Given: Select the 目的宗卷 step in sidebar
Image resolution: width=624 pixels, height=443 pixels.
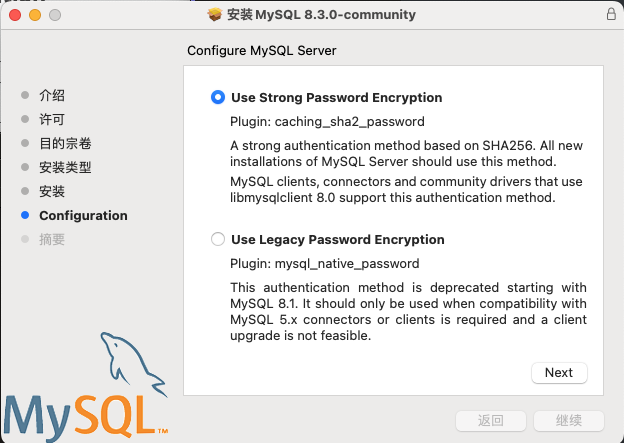Looking at the screenshot, I should [65, 143].
